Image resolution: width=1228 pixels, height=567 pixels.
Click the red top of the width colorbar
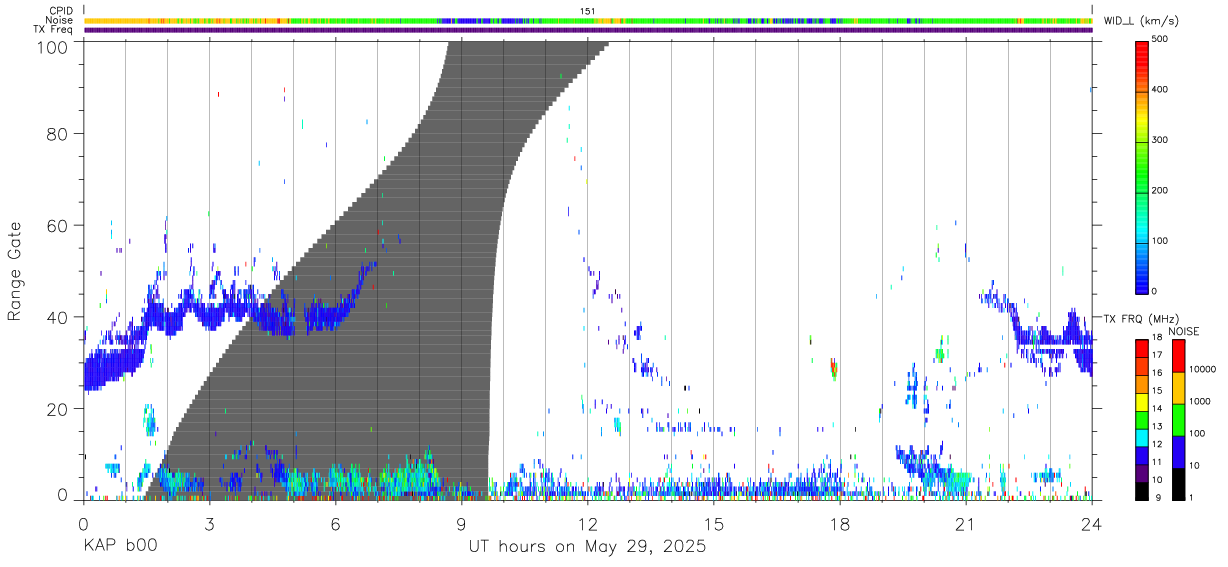(1141, 55)
